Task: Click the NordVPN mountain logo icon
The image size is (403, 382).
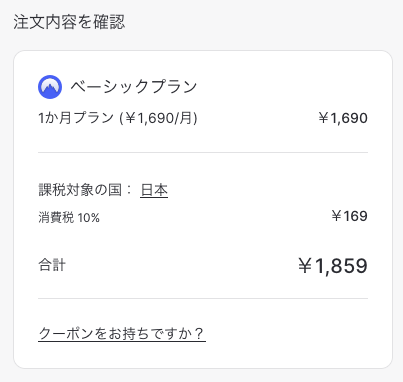Action: [x=50, y=87]
